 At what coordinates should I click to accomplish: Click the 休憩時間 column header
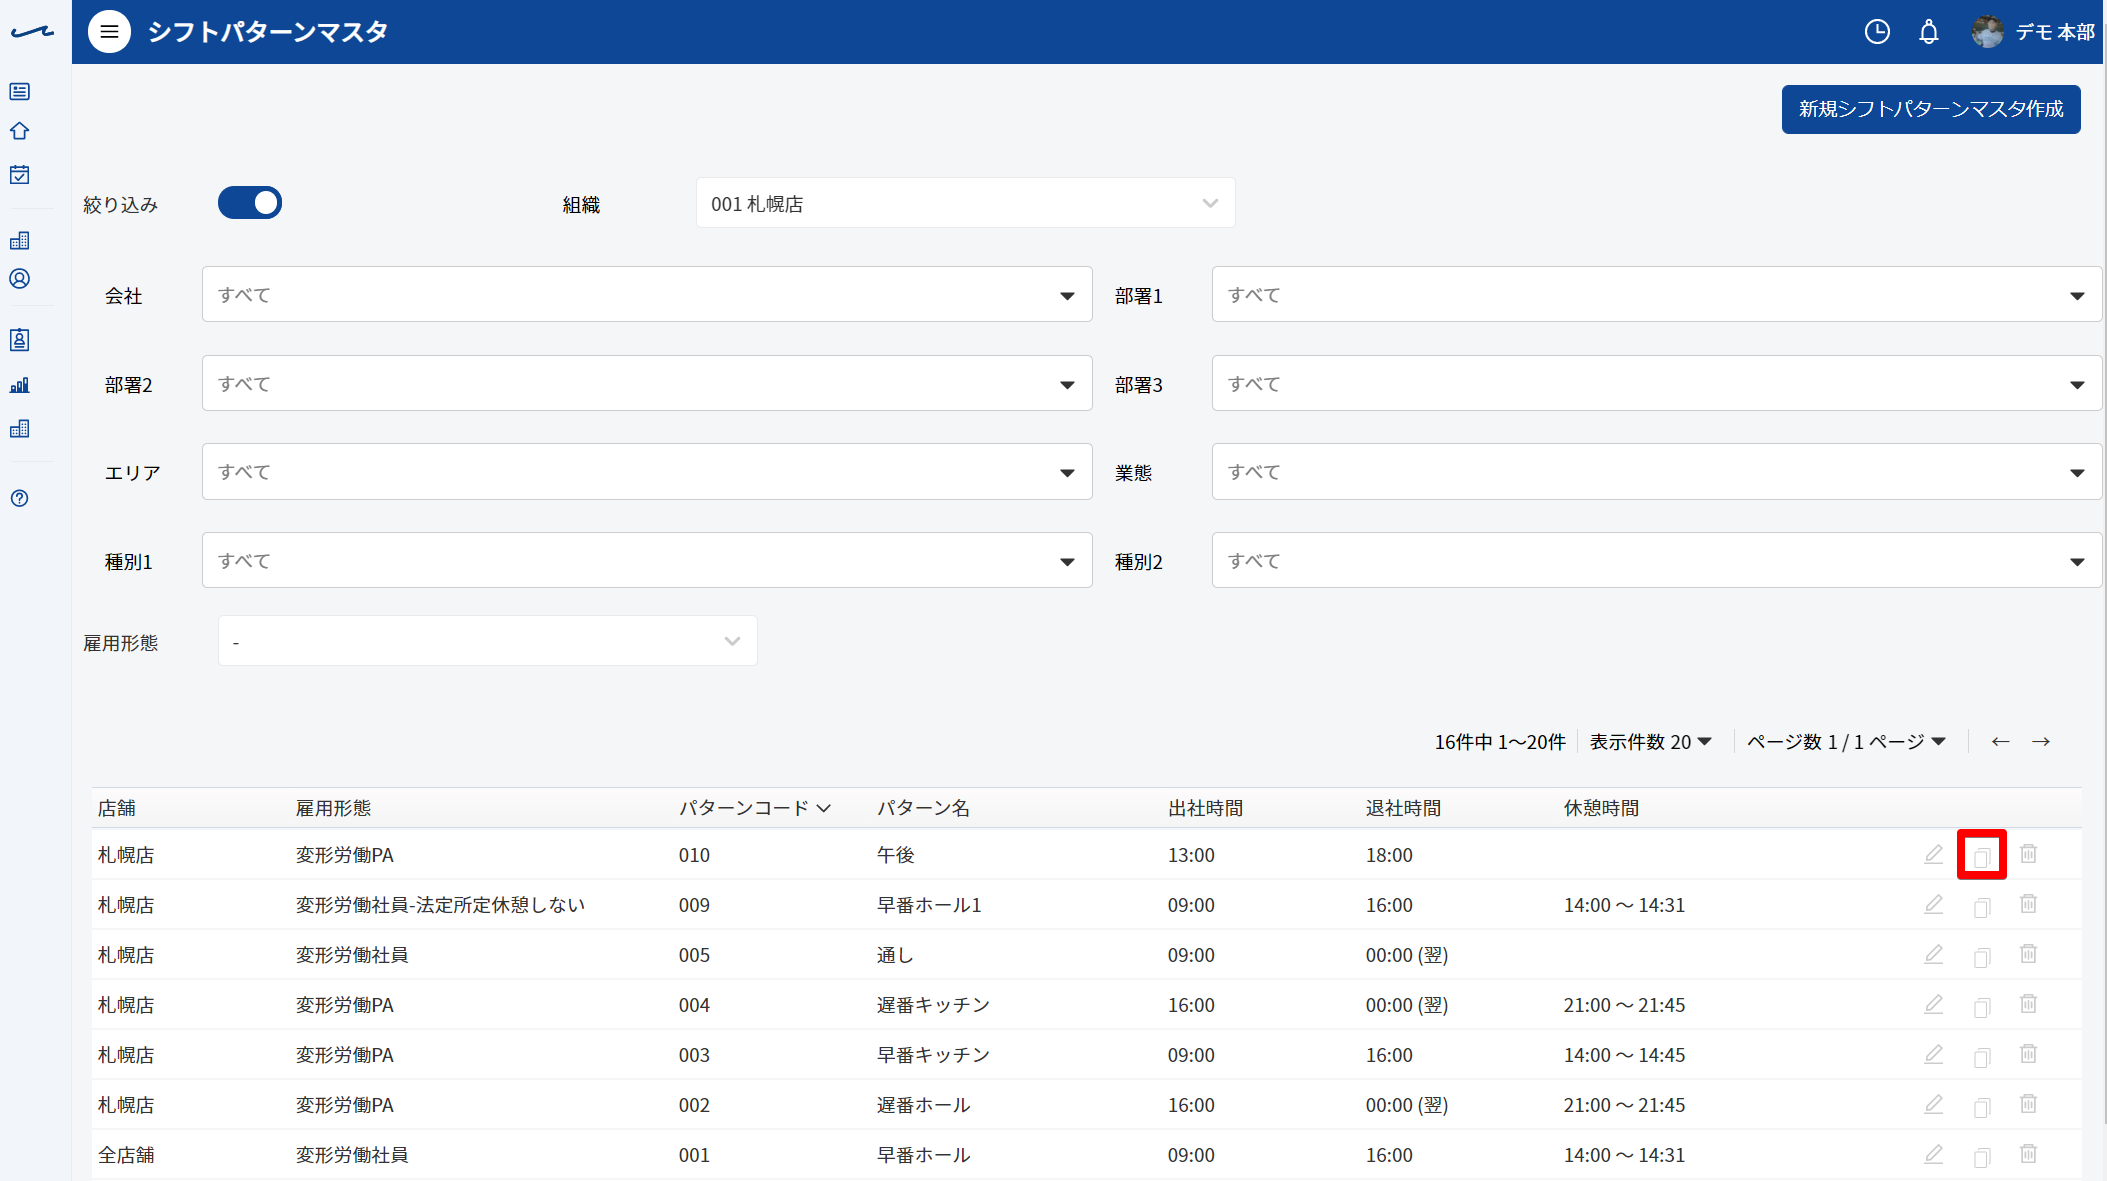[1601, 808]
